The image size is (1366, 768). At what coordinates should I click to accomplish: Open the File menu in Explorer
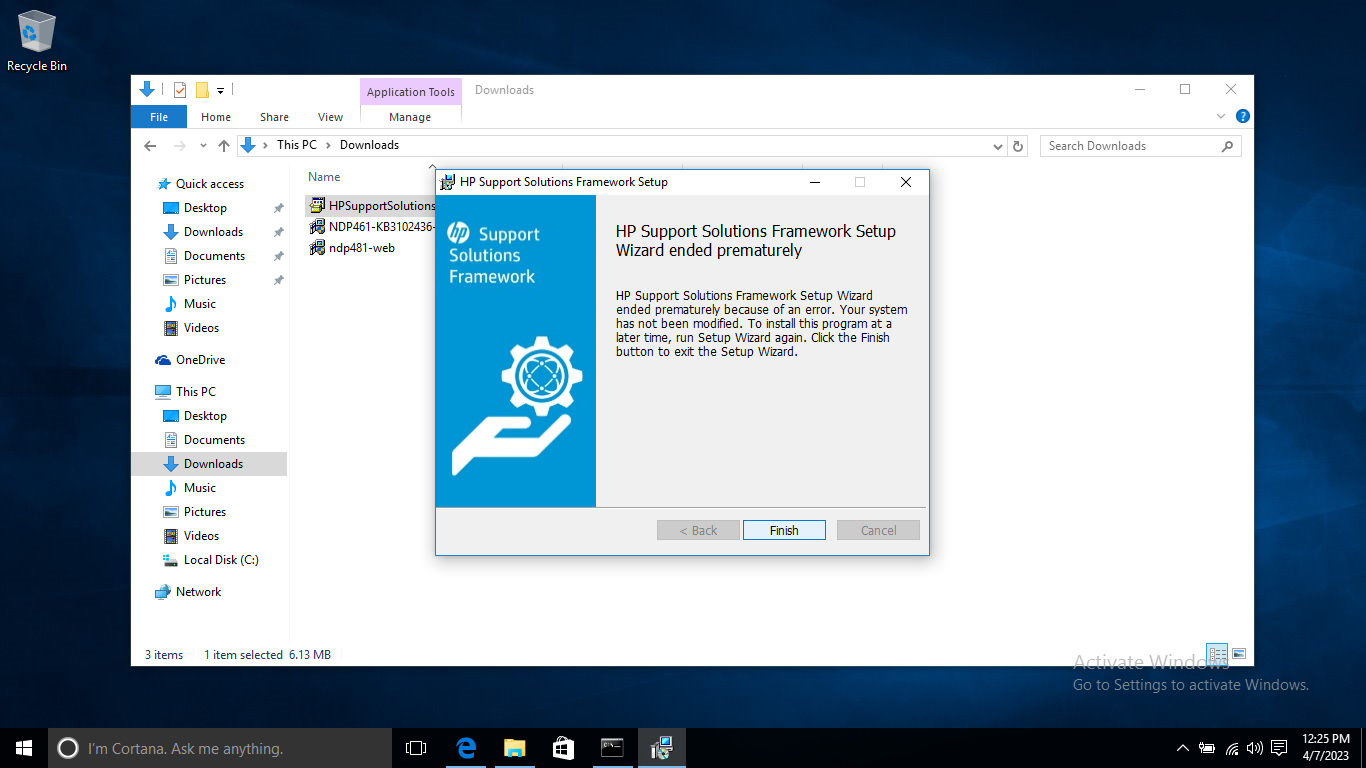coord(158,116)
